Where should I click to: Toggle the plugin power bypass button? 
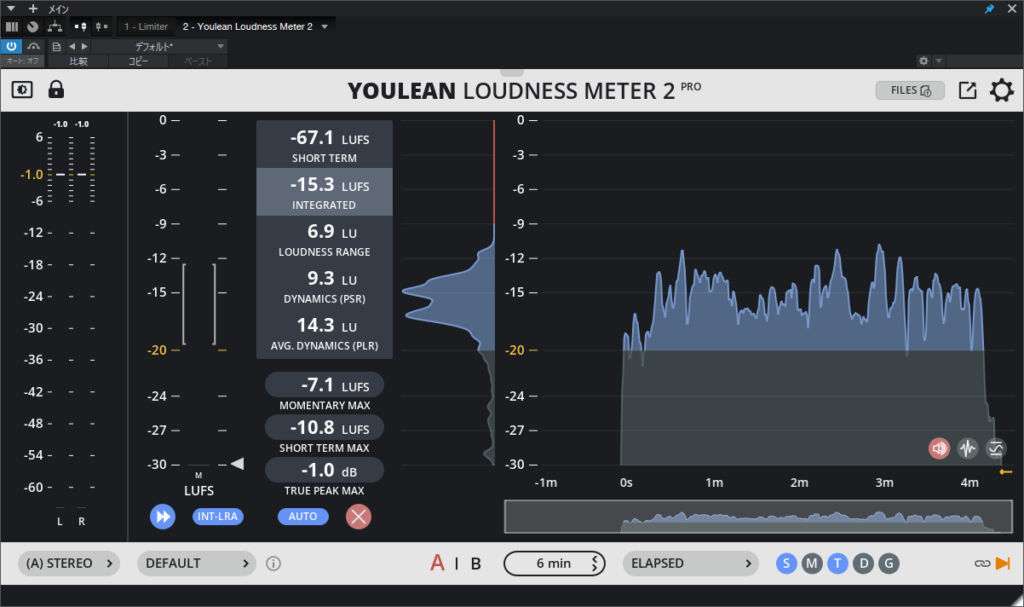(11, 46)
